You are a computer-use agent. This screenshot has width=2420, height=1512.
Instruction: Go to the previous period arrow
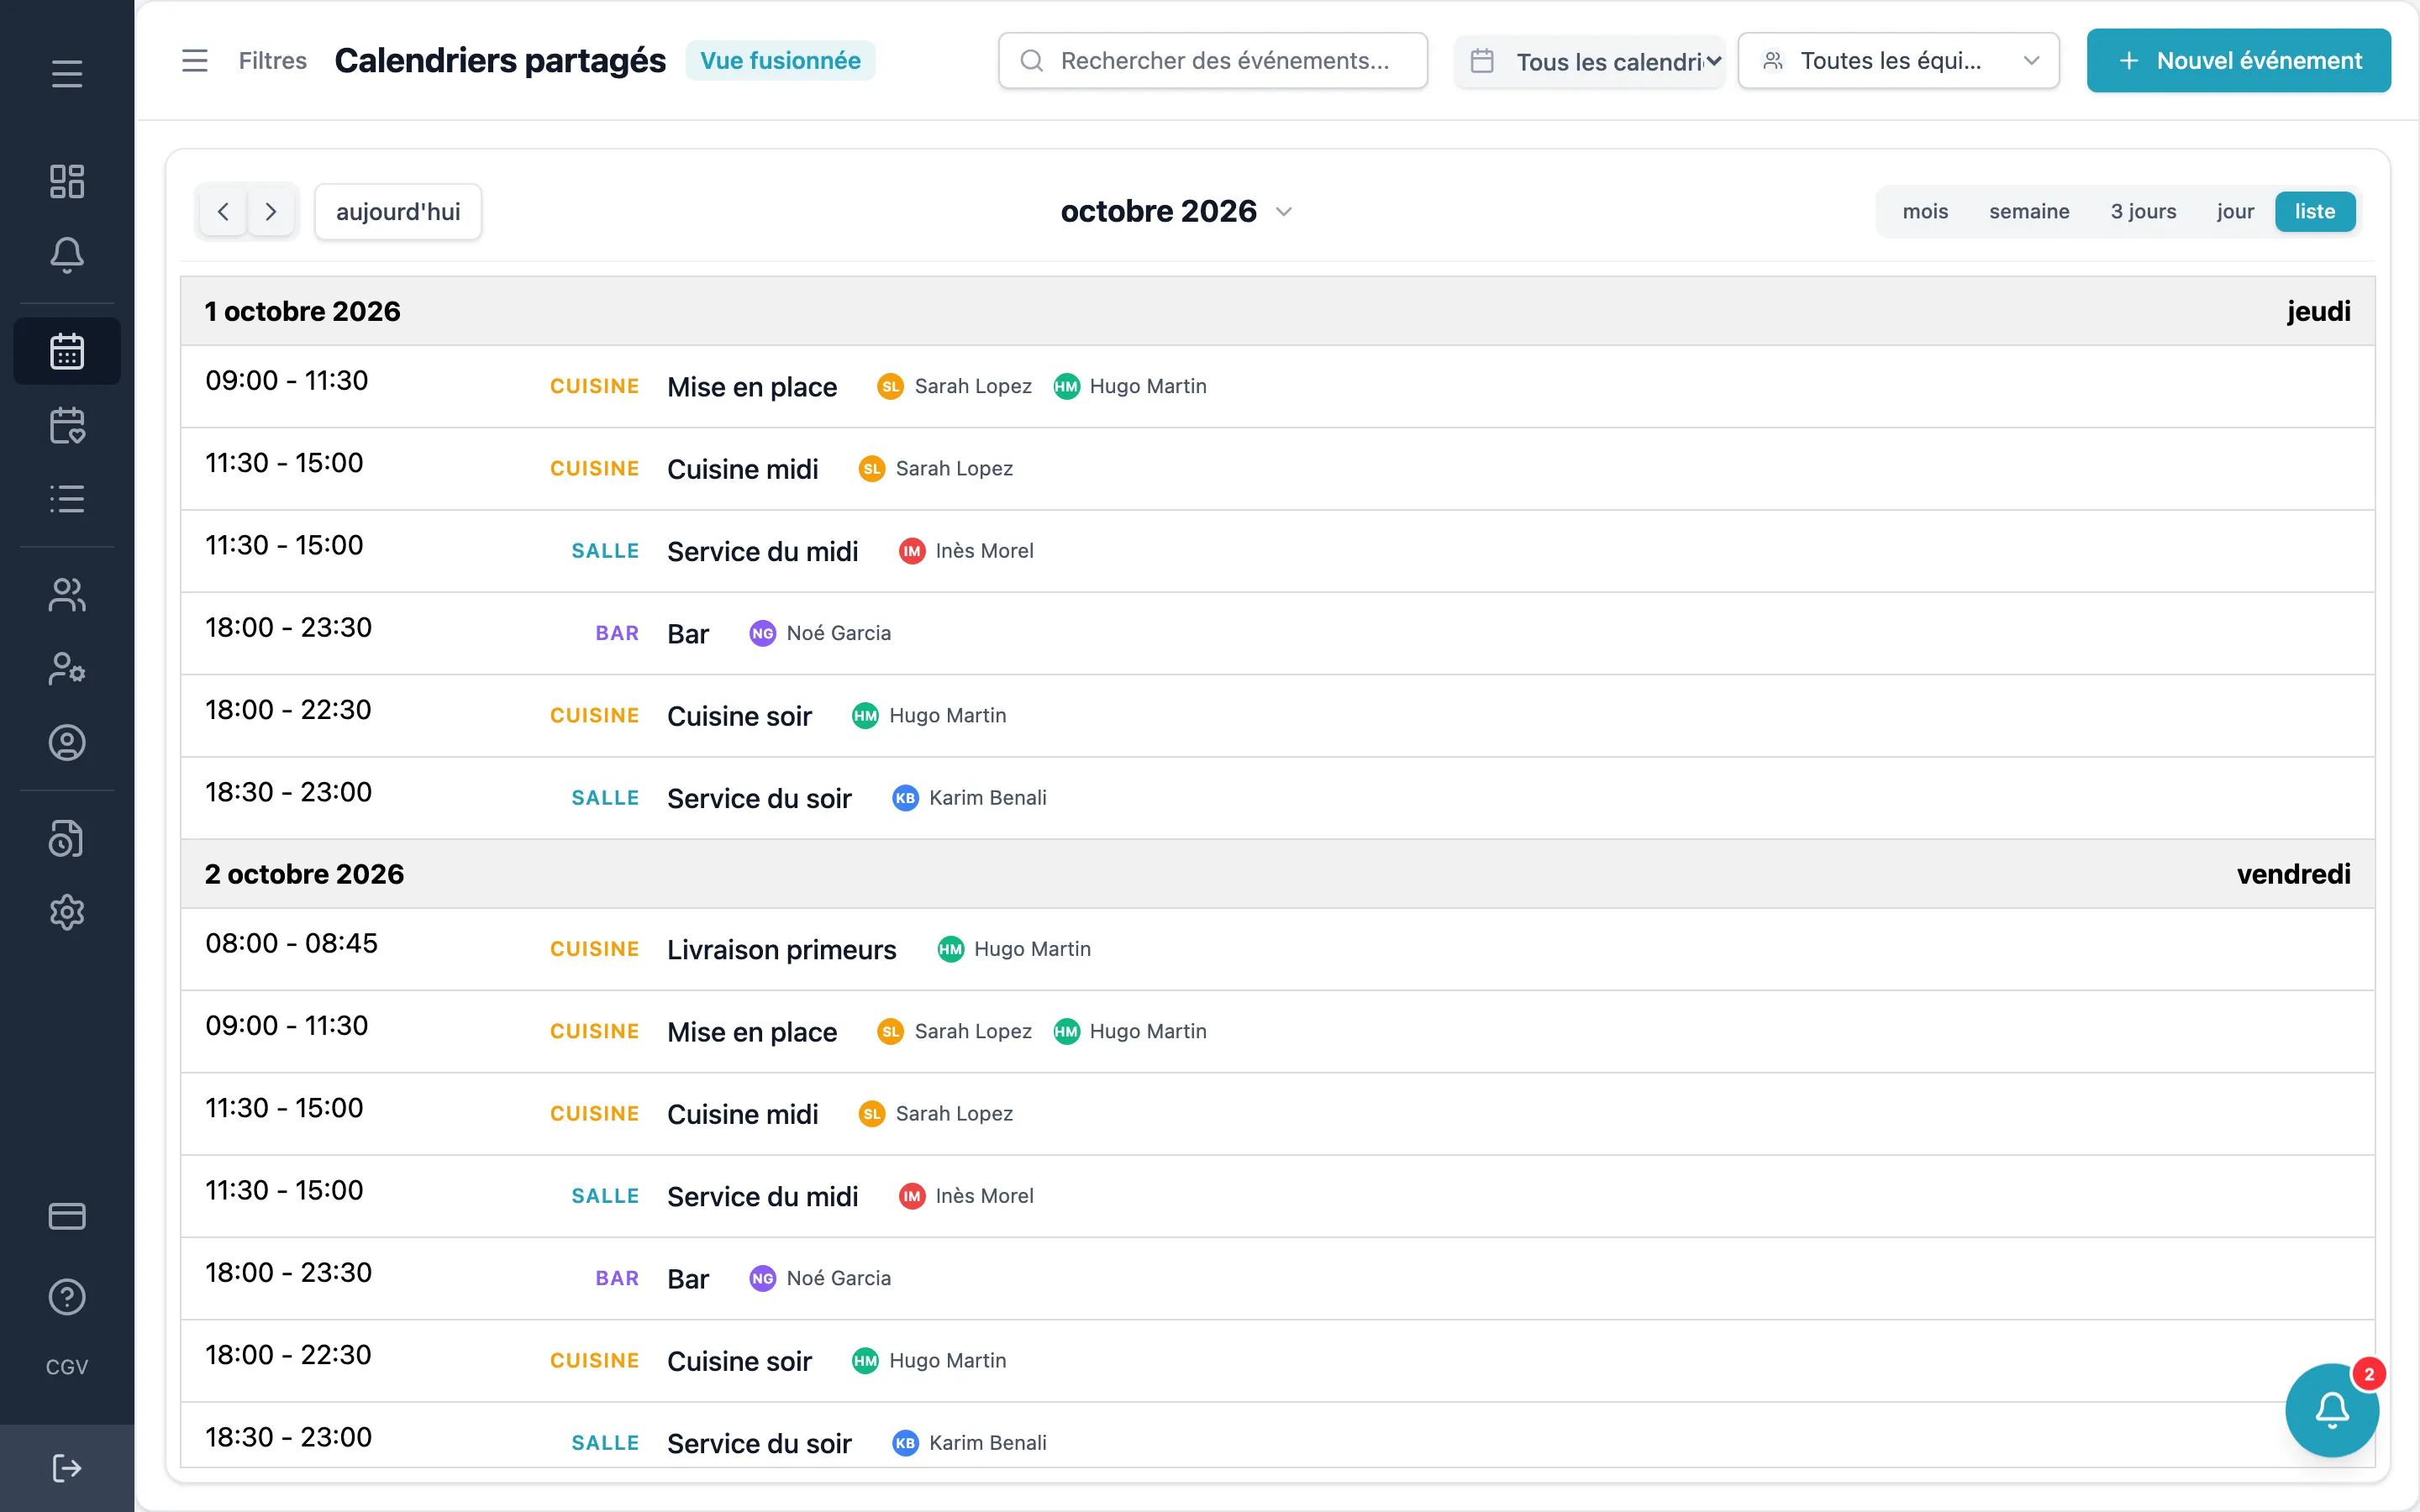click(x=223, y=212)
